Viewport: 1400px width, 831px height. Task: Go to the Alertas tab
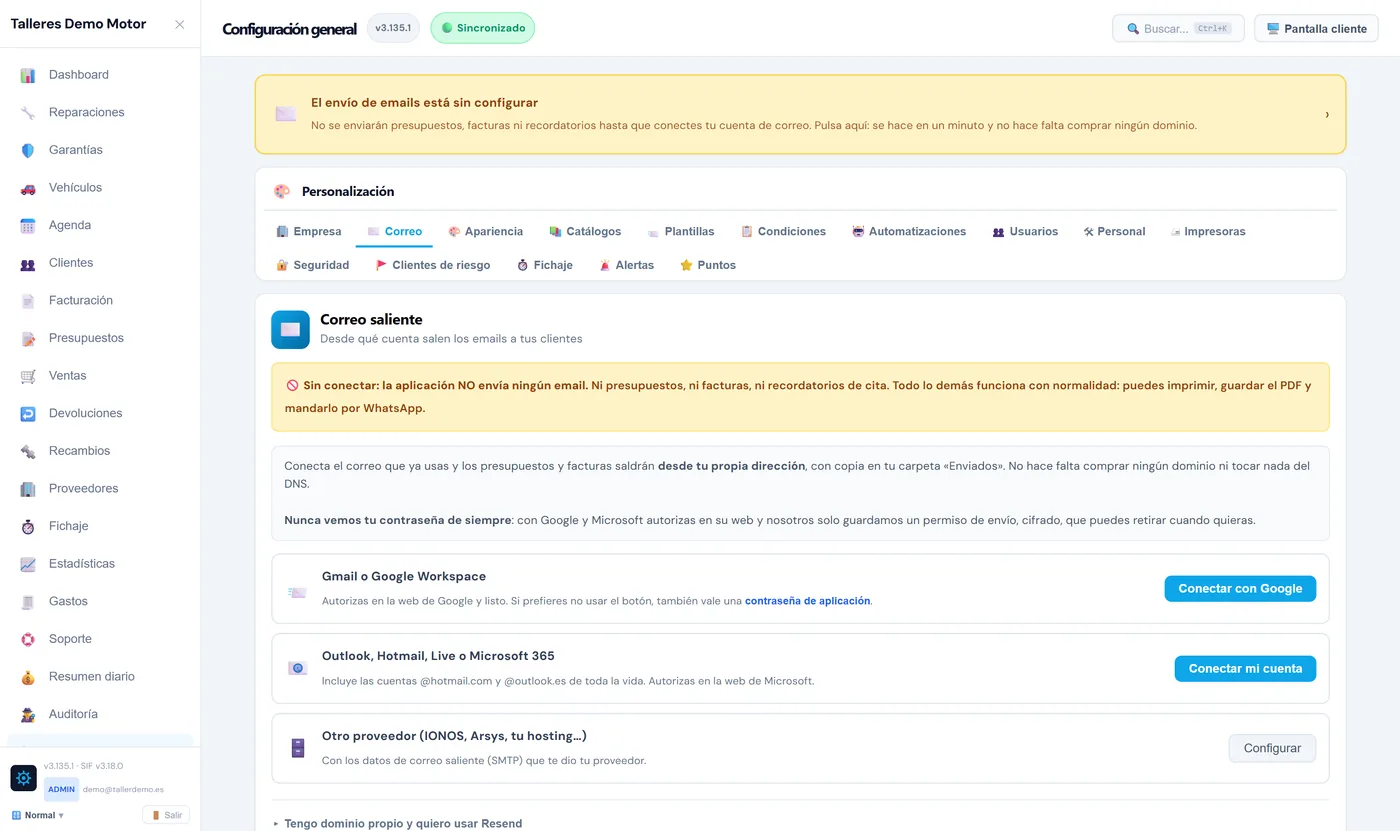coord(626,266)
